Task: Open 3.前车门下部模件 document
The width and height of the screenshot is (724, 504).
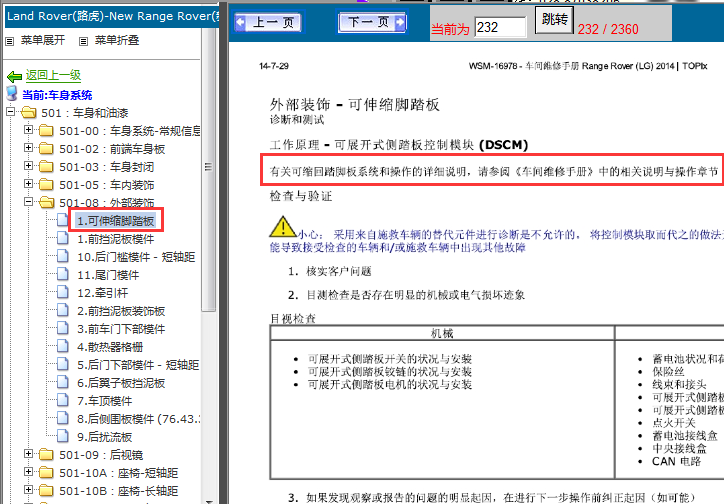Action: click(x=121, y=329)
